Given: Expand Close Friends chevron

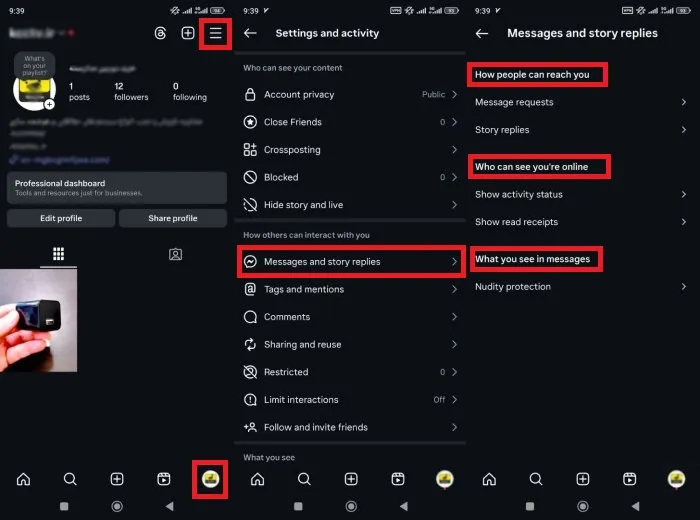Looking at the screenshot, I should (454, 122).
